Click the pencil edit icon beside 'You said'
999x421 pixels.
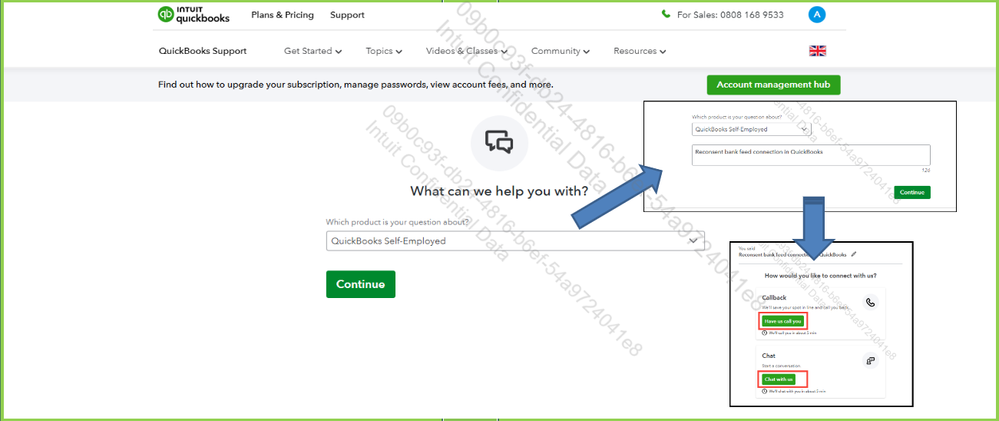coord(854,253)
